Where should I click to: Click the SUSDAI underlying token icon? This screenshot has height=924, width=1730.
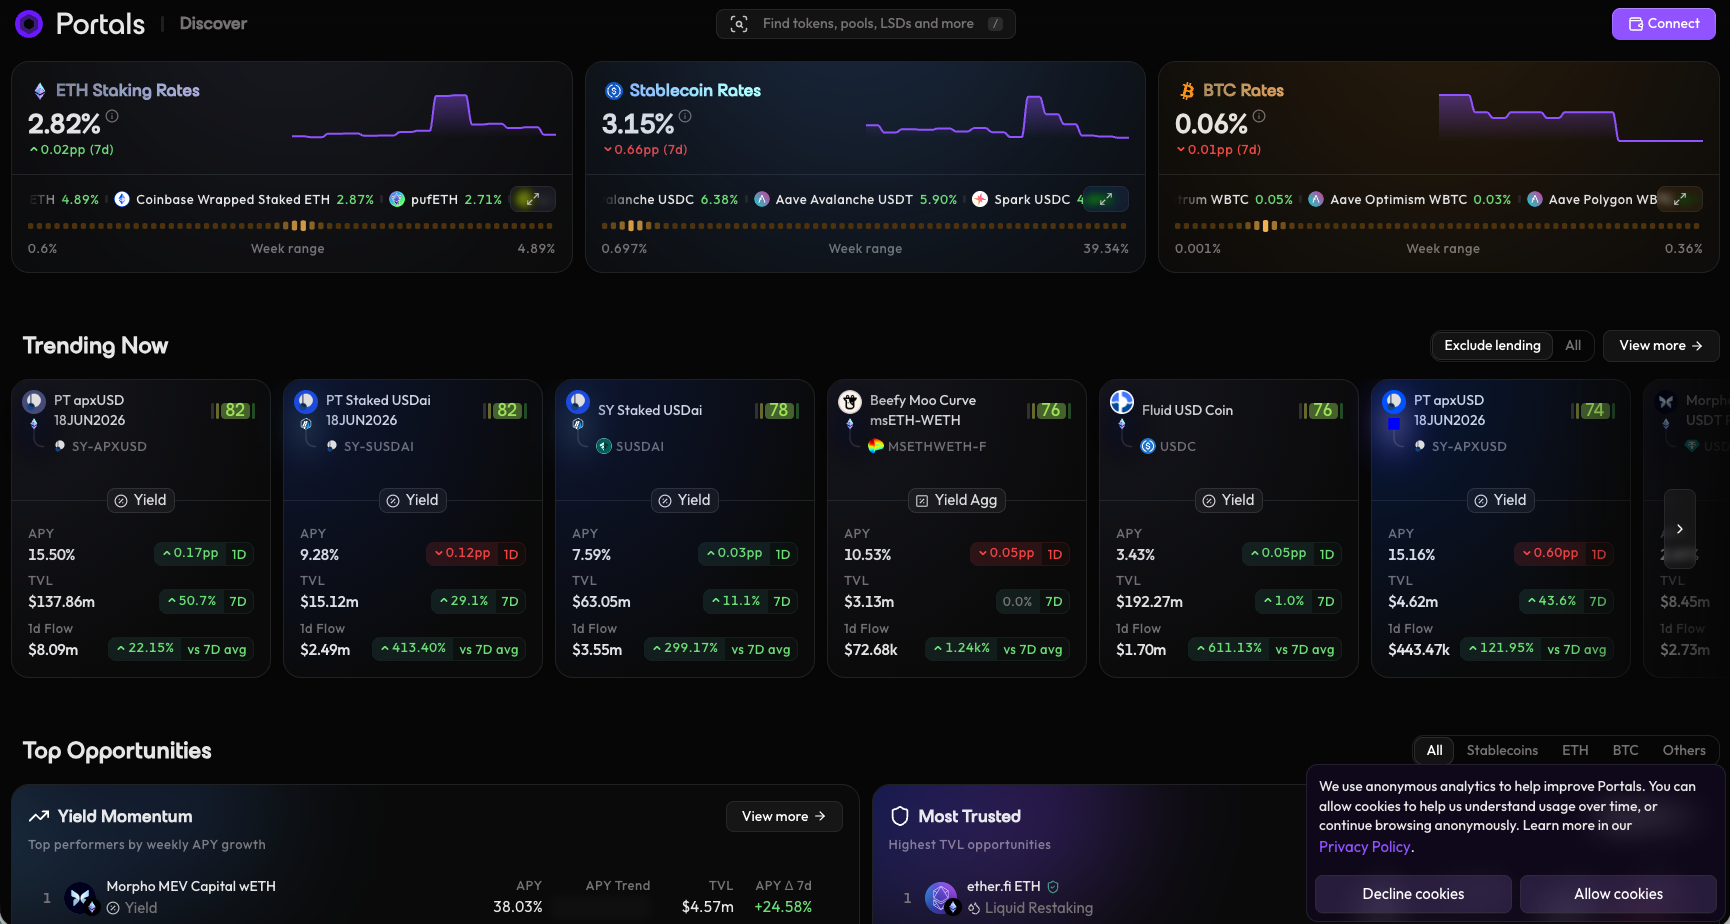604,446
